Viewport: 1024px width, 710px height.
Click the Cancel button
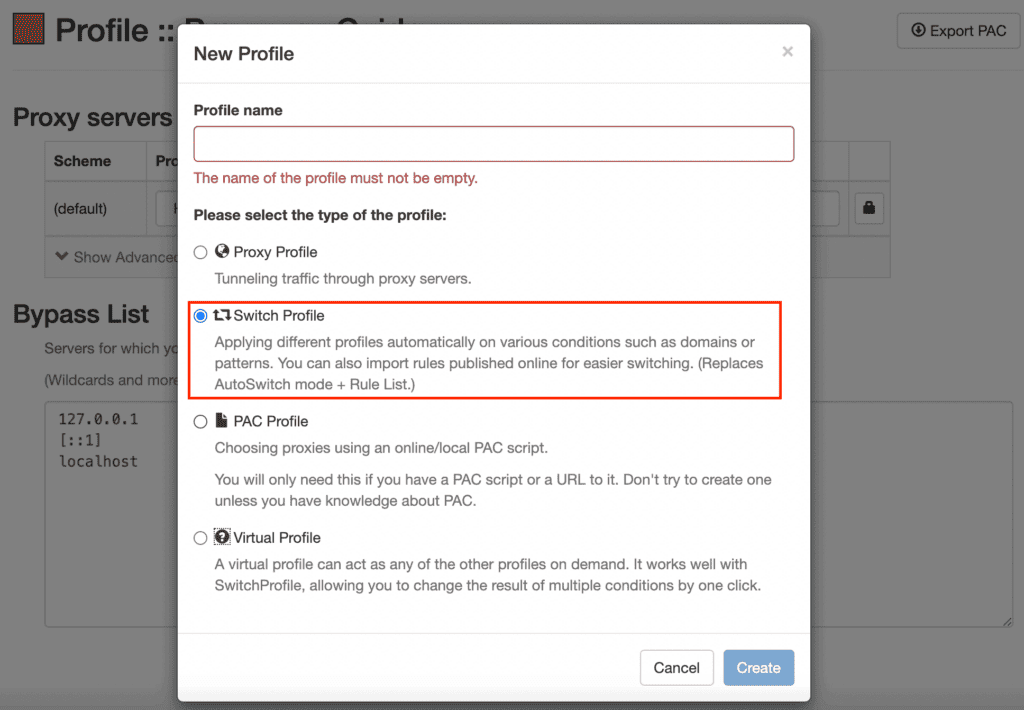click(677, 667)
